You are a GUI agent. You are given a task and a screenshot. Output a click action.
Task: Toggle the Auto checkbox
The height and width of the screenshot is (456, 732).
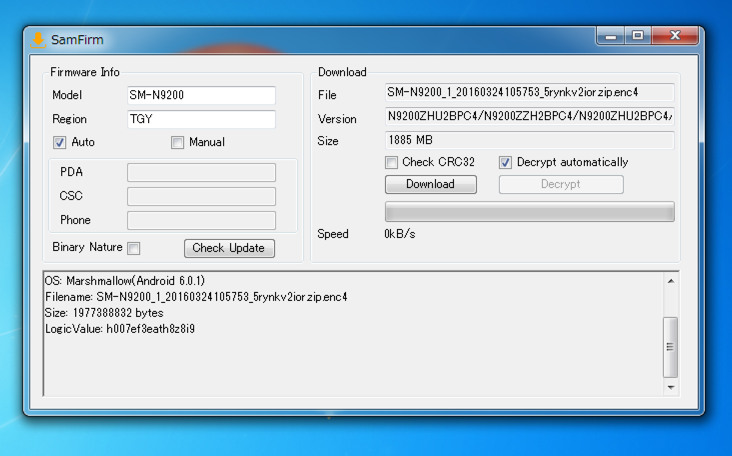click(x=59, y=142)
